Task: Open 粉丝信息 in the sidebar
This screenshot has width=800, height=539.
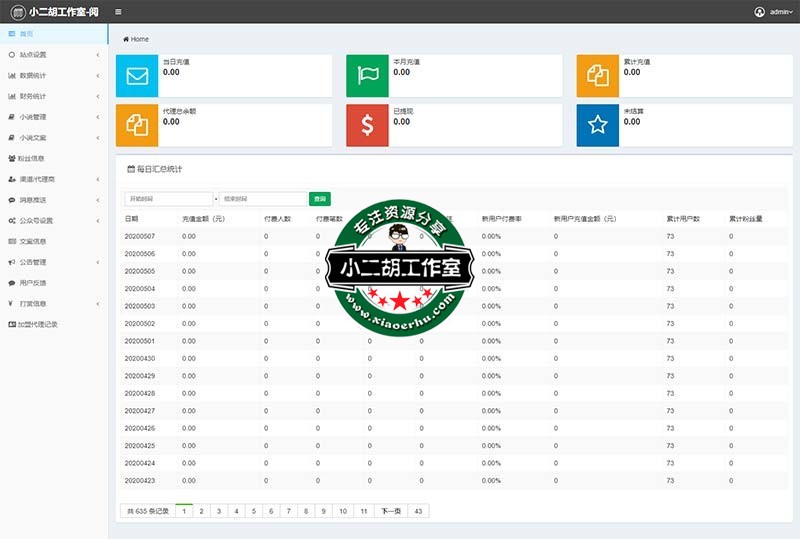Action: pos(32,158)
